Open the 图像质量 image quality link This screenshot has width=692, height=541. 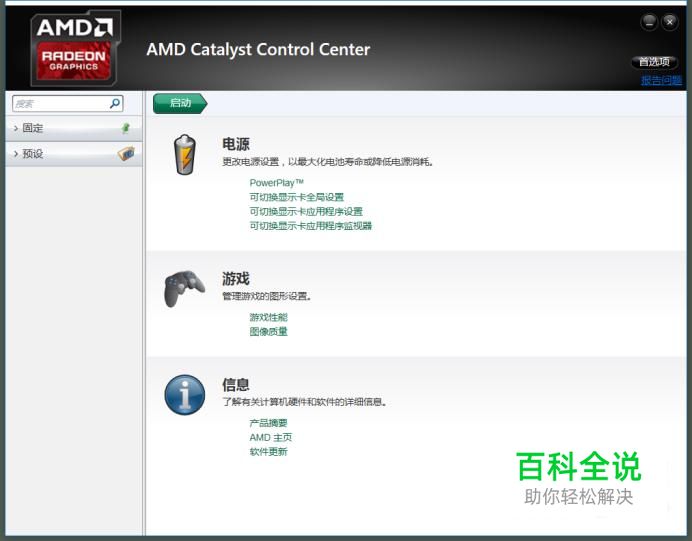268,331
